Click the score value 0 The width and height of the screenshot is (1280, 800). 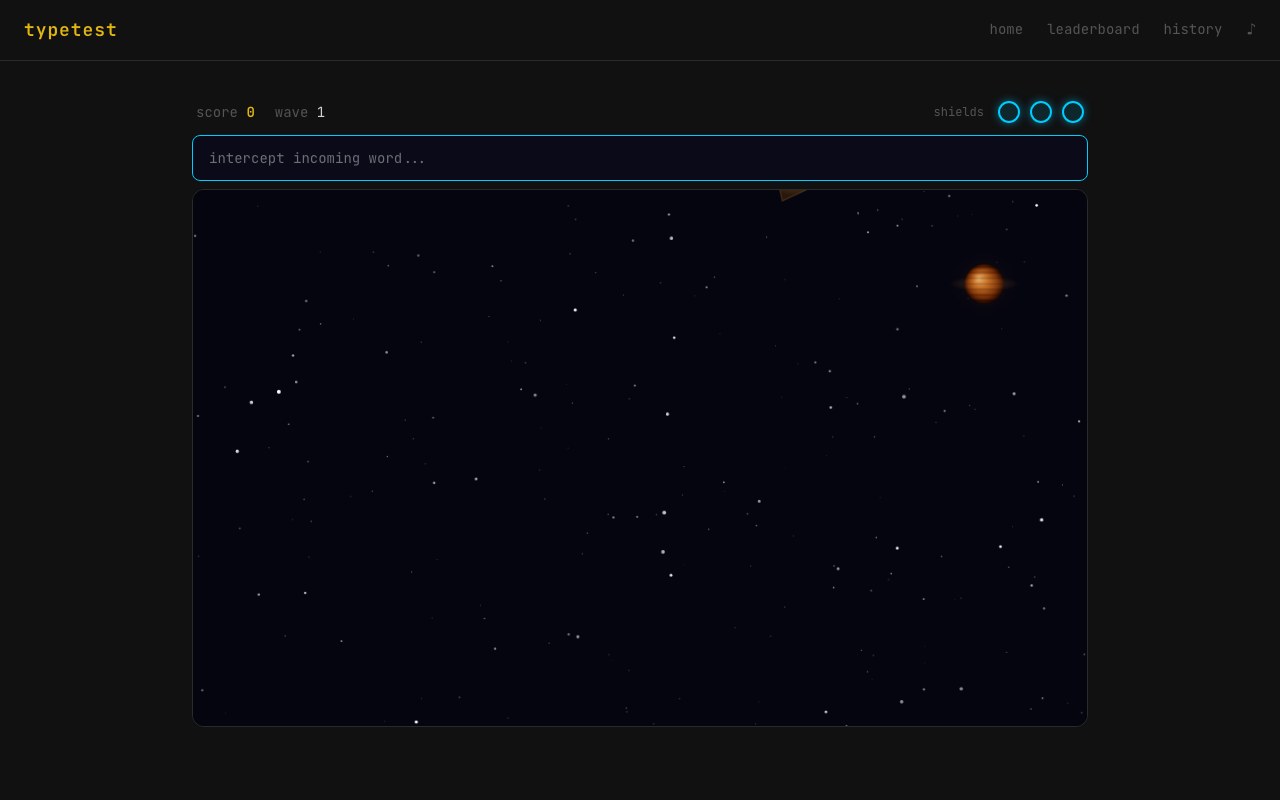coord(251,113)
